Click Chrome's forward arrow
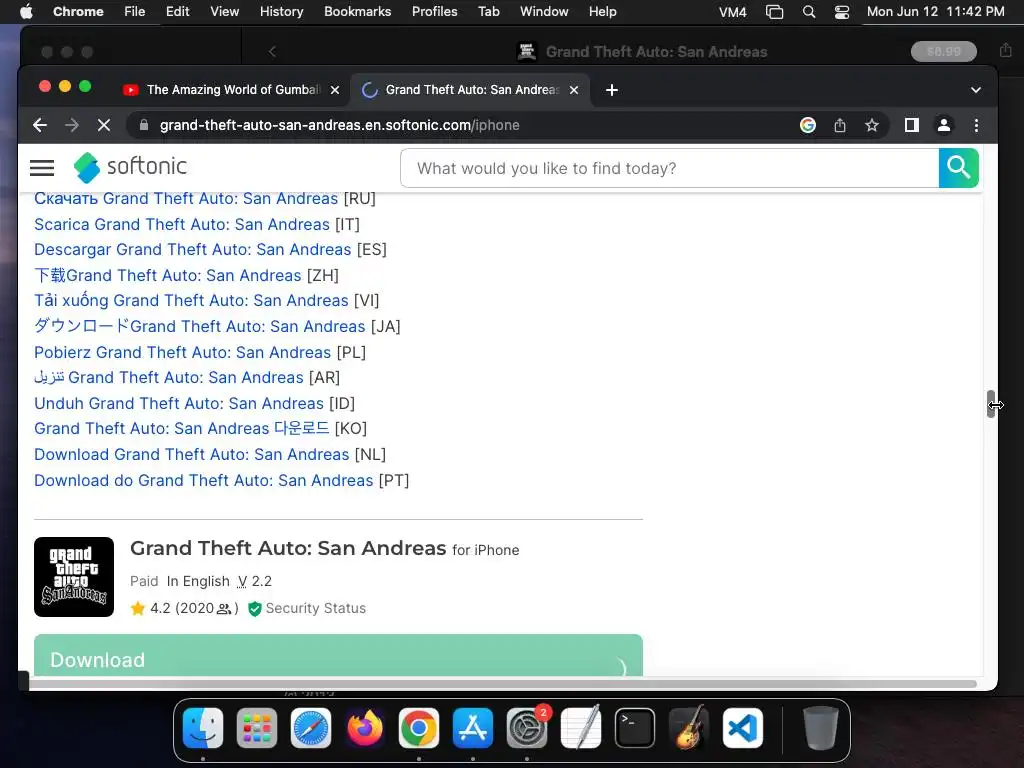This screenshot has height=768, width=1024. pos(72,125)
